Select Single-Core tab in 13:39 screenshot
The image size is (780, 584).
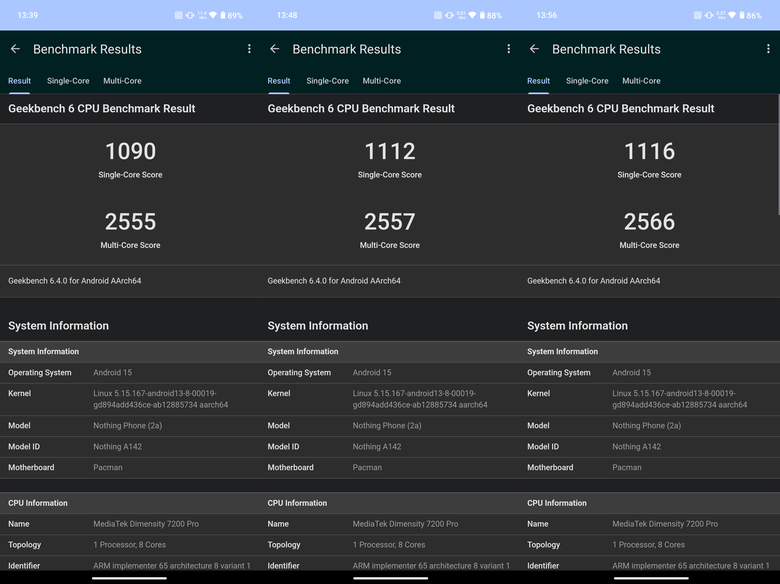click(x=68, y=81)
